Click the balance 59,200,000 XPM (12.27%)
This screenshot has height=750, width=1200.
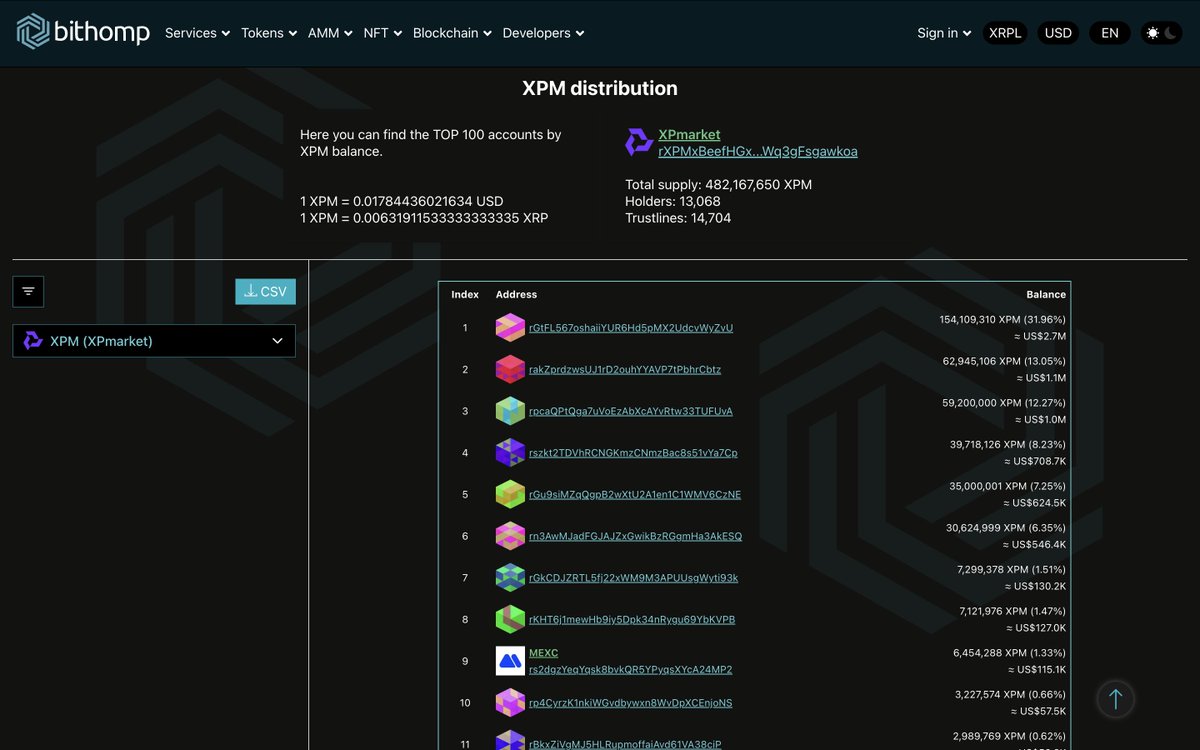point(1004,403)
